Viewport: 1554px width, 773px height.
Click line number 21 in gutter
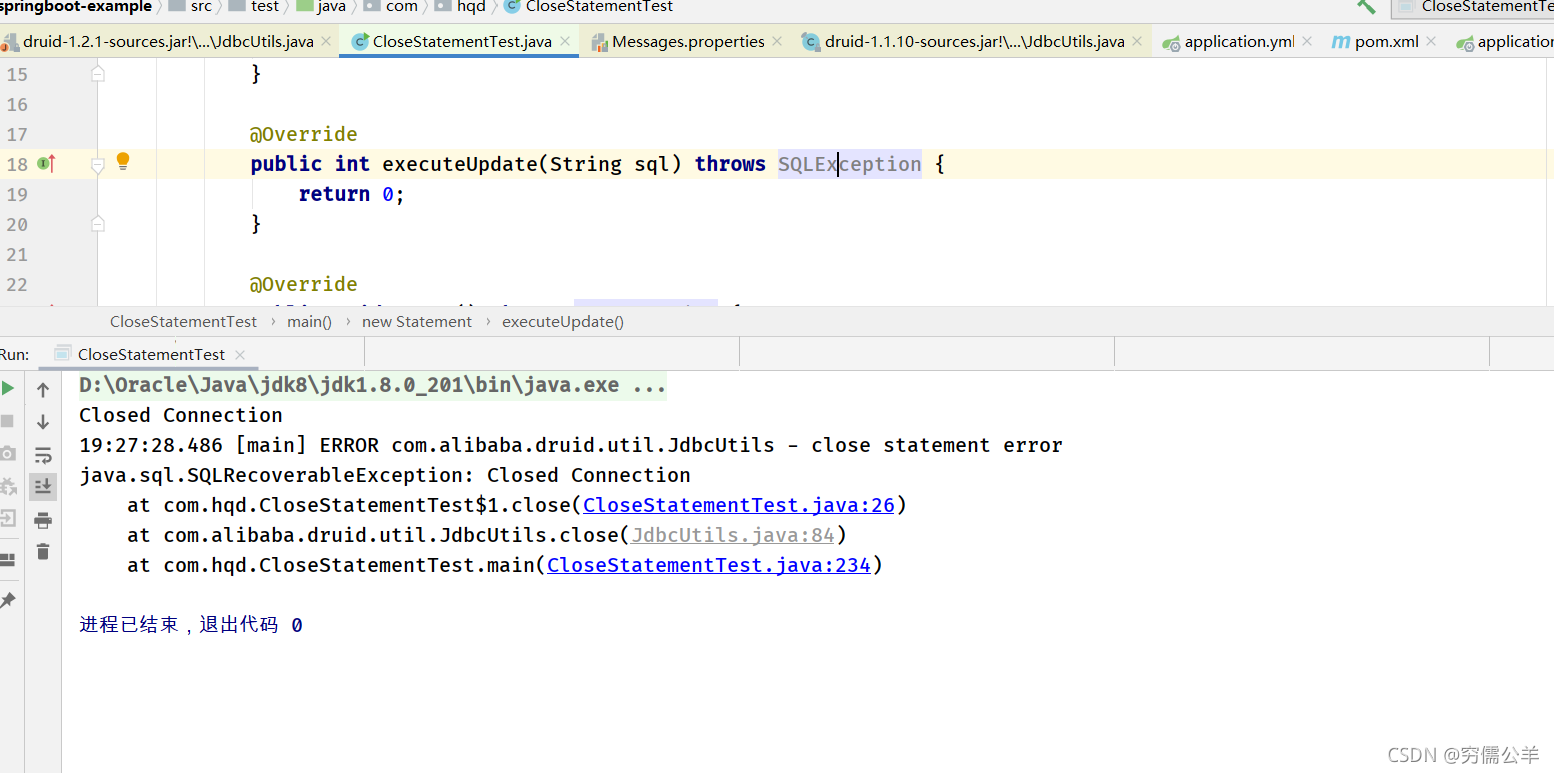[17, 254]
